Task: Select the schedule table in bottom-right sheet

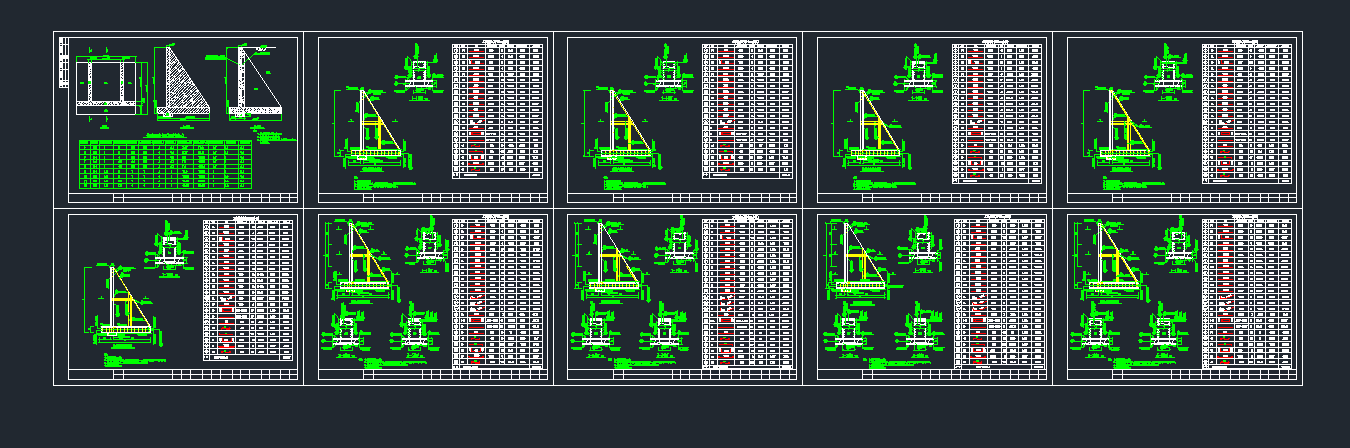Action: click(x=1248, y=294)
